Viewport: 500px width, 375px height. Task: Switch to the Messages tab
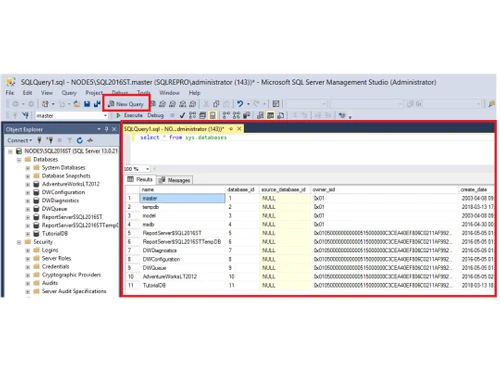175,180
